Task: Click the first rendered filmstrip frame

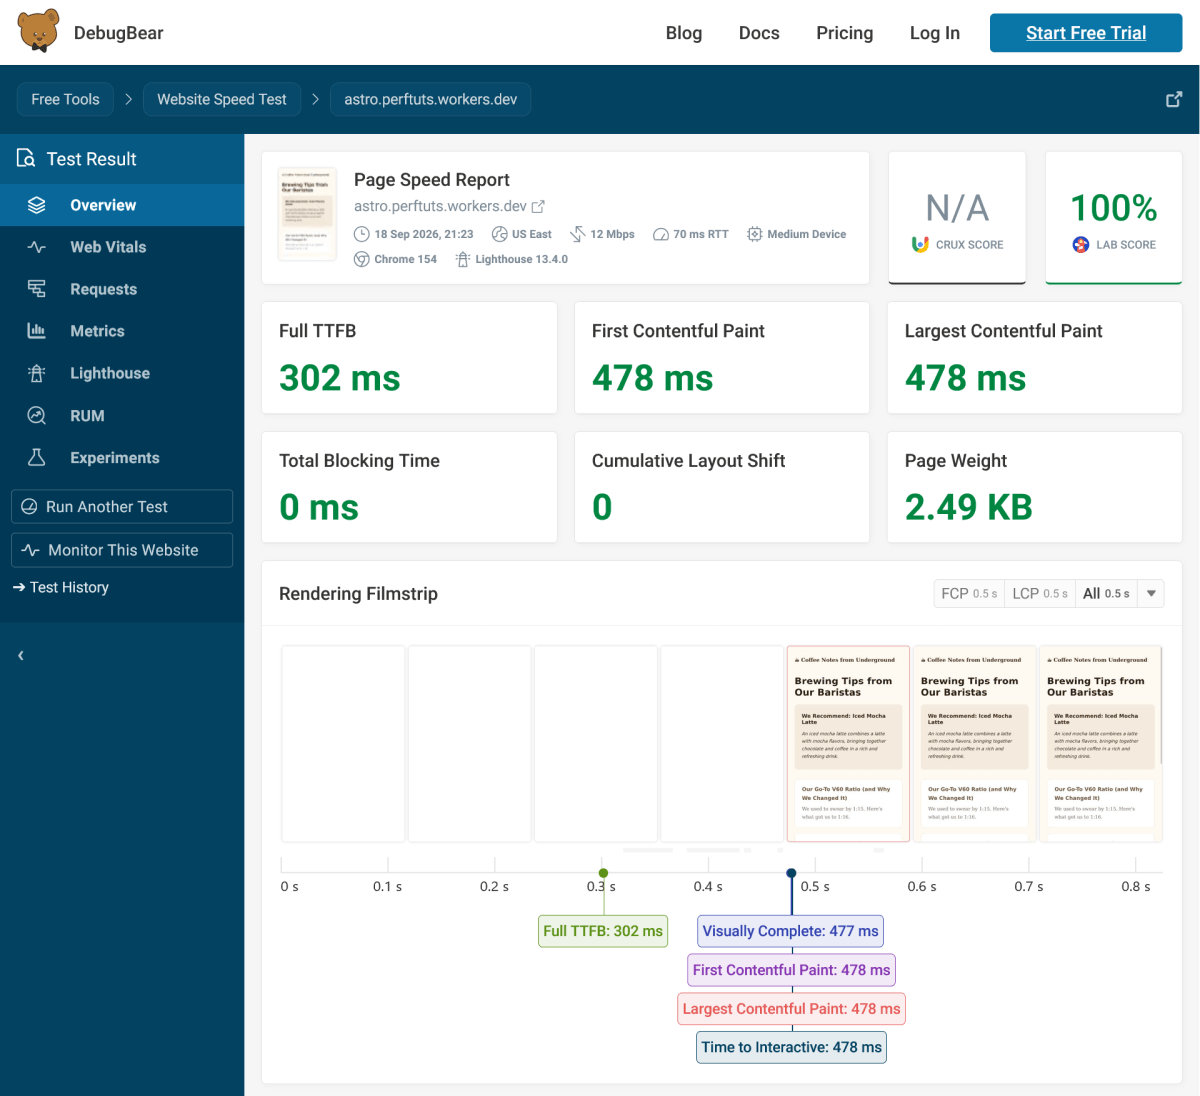Action: [x=848, y=744]
